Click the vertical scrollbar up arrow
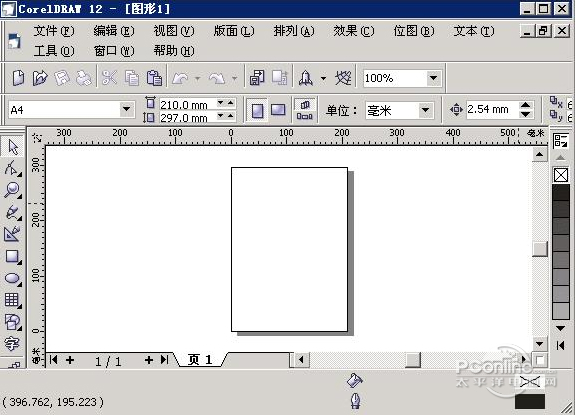Image resolution: width=576 pixels, height=418 pixels. click(539, 154)
